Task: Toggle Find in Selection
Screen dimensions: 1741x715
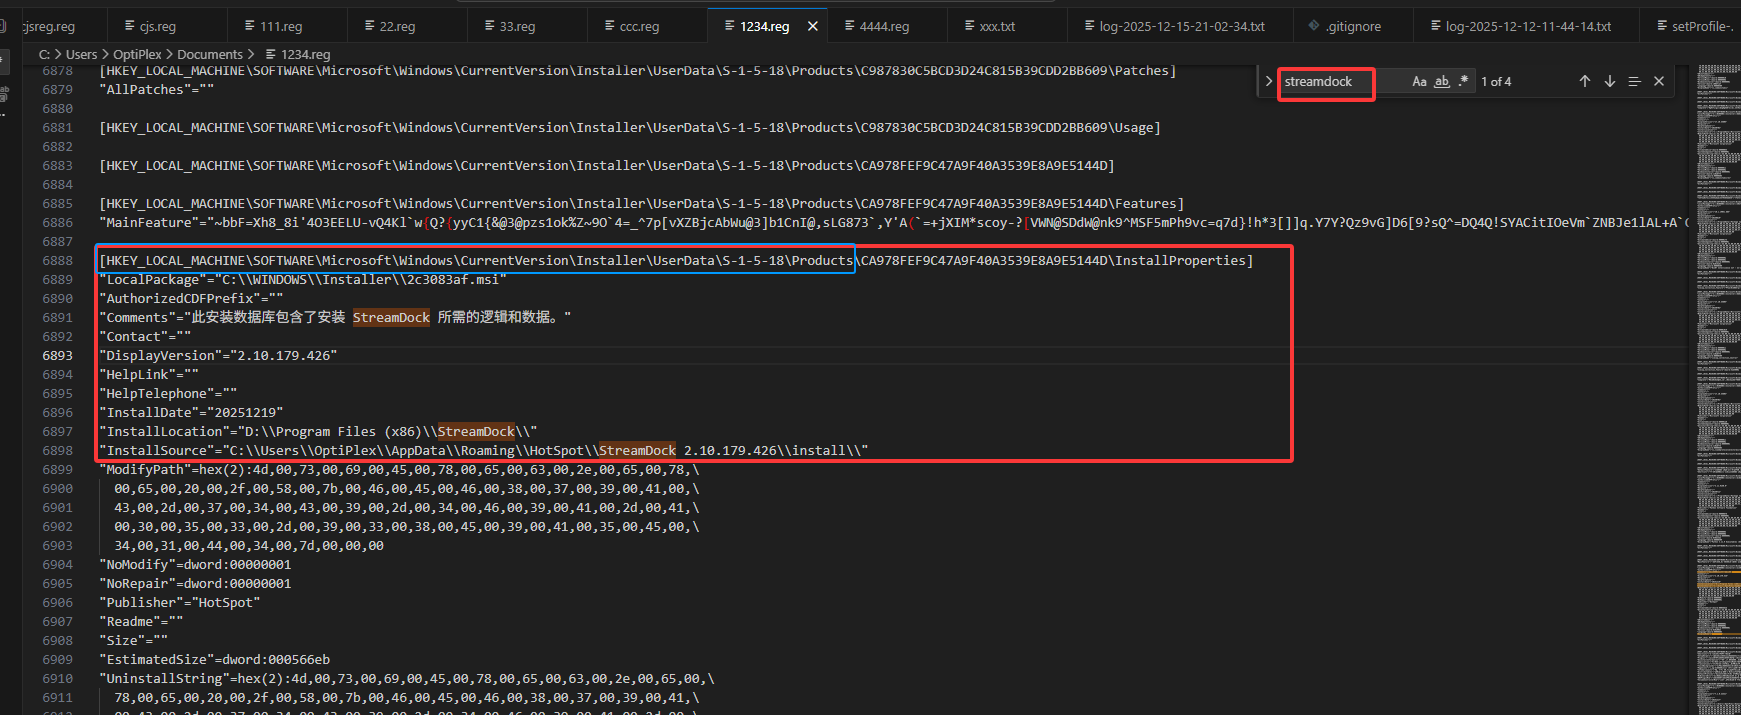Action: [x=1634, y=82]
